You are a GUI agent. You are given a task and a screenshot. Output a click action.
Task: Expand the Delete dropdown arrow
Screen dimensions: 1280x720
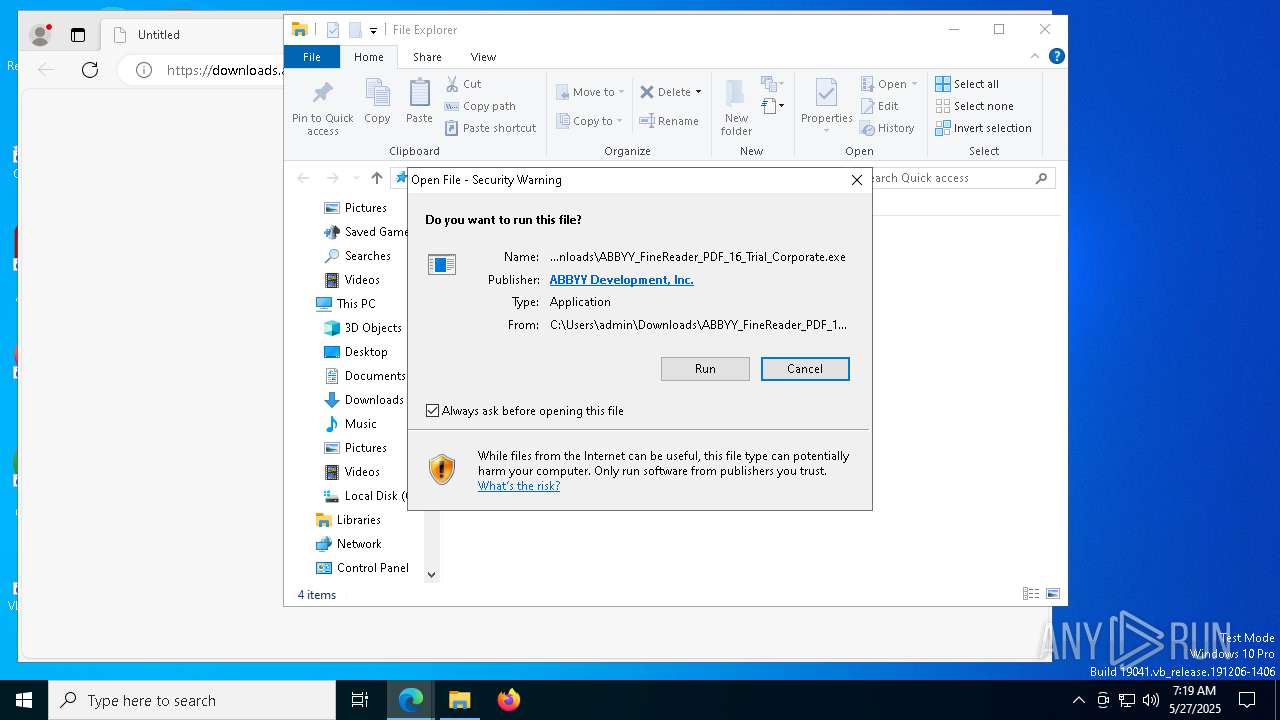[698, 92]
